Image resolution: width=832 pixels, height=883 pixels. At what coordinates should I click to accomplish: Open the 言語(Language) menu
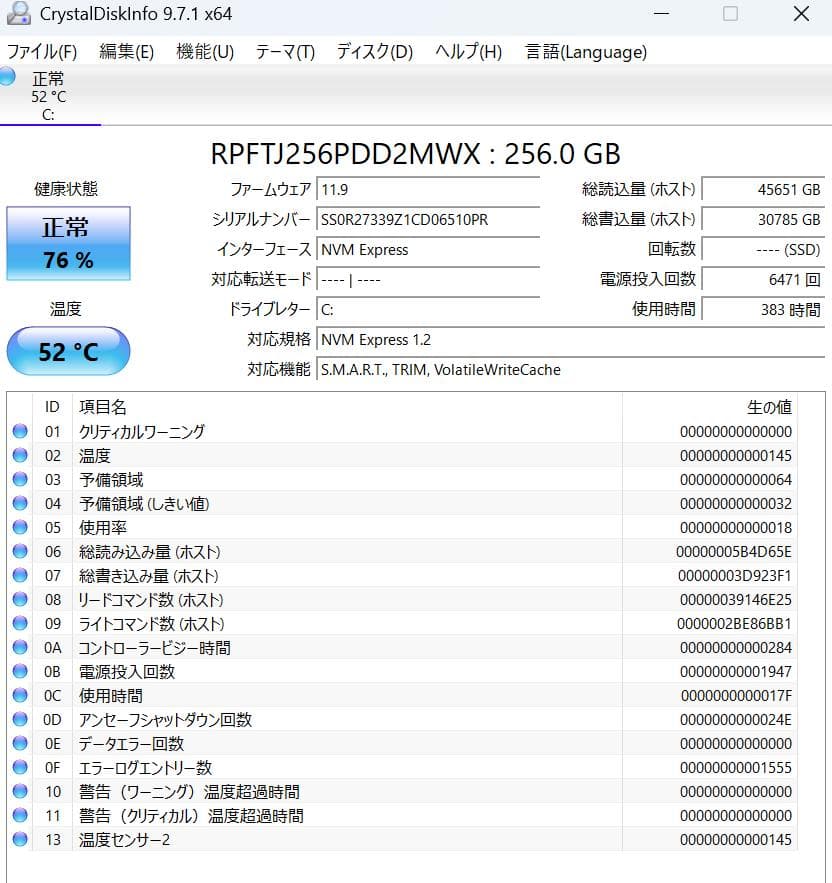[x=586, y=52]
